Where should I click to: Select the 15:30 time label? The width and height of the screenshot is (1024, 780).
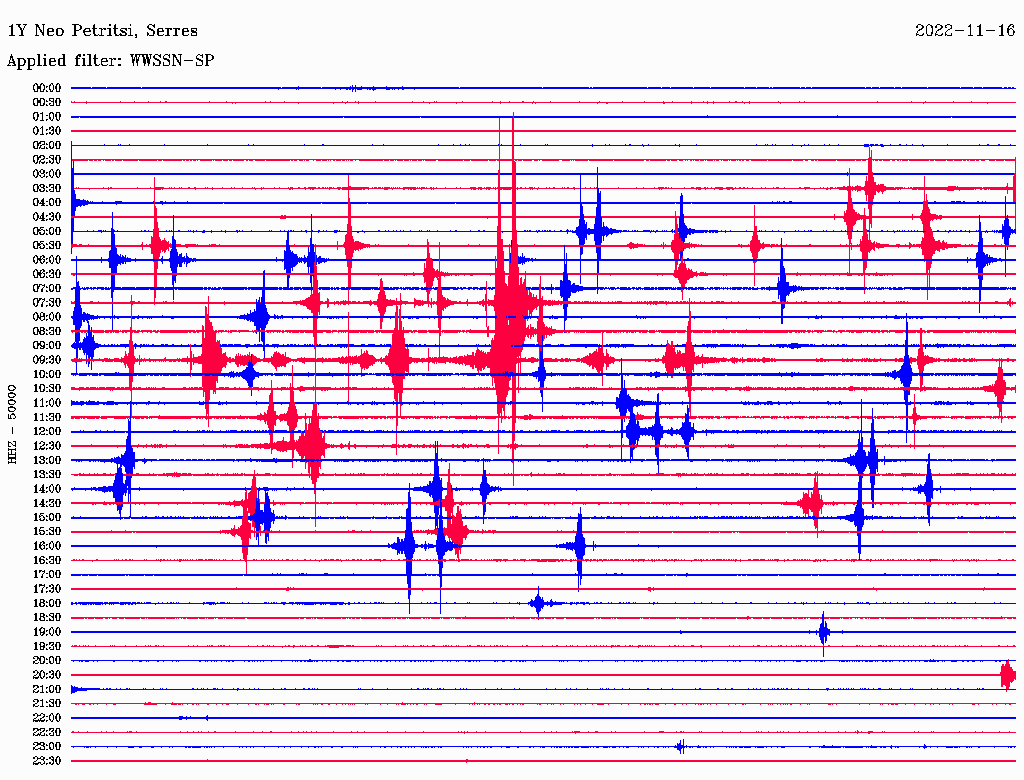tap(46, 532)
